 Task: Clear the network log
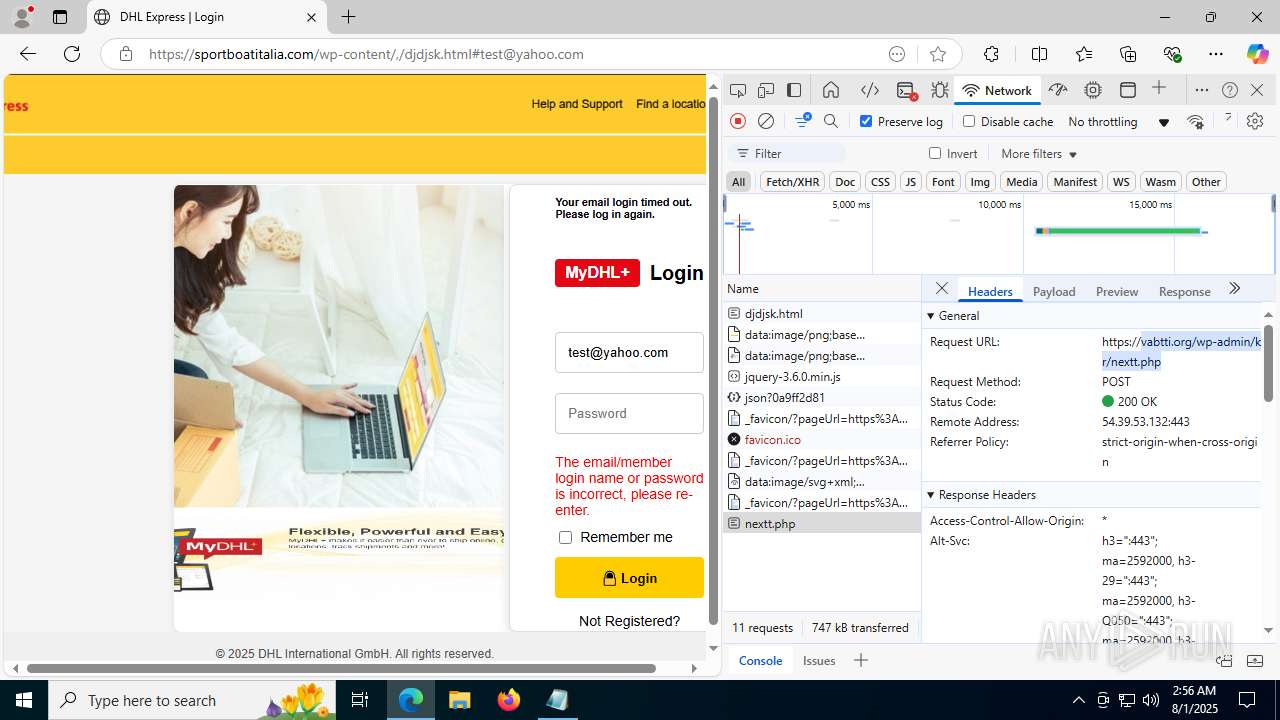tap(766, 121)
